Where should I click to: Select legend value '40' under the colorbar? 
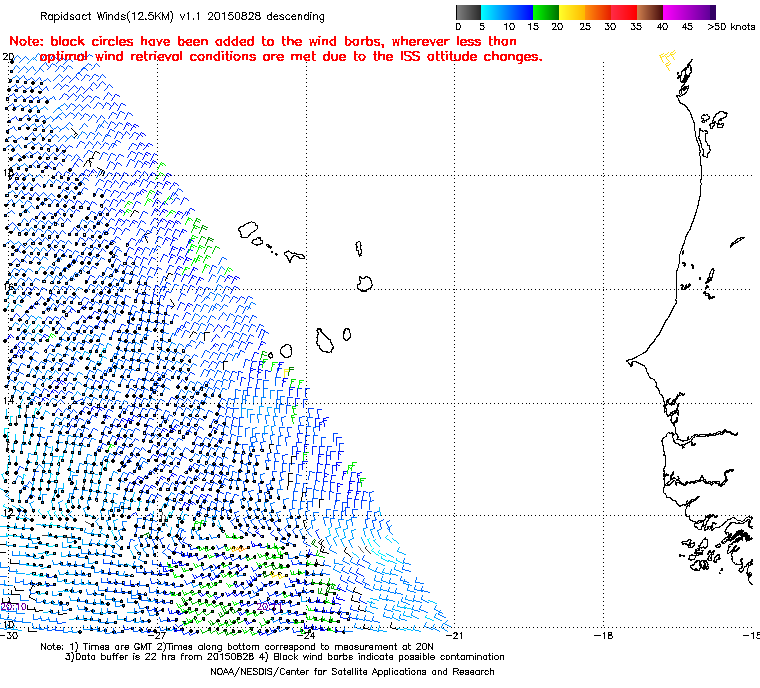[x=662, y=27]
